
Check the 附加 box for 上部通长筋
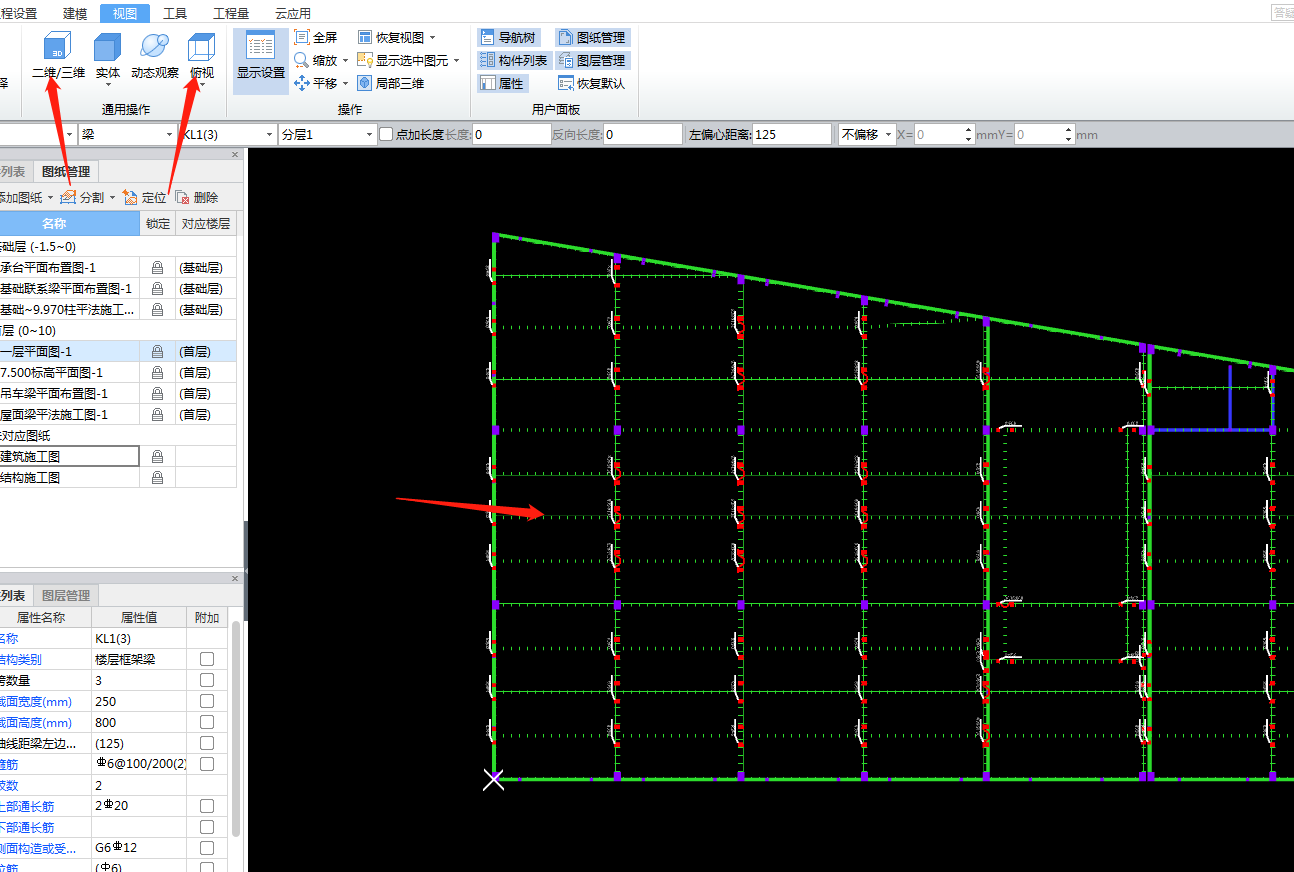pos(207,806)
